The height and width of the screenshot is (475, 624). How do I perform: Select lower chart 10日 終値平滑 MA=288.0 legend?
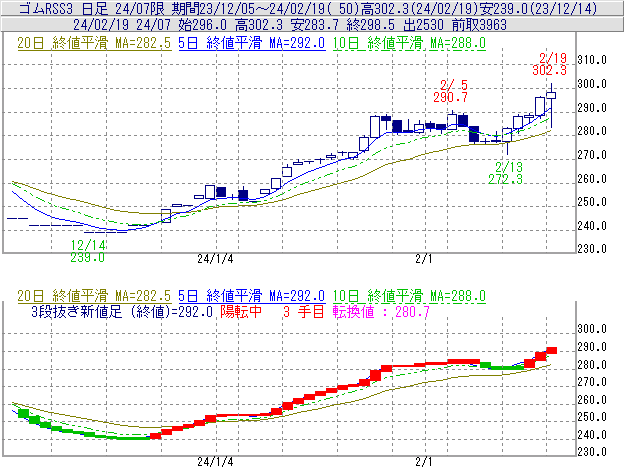click(409, 296)
